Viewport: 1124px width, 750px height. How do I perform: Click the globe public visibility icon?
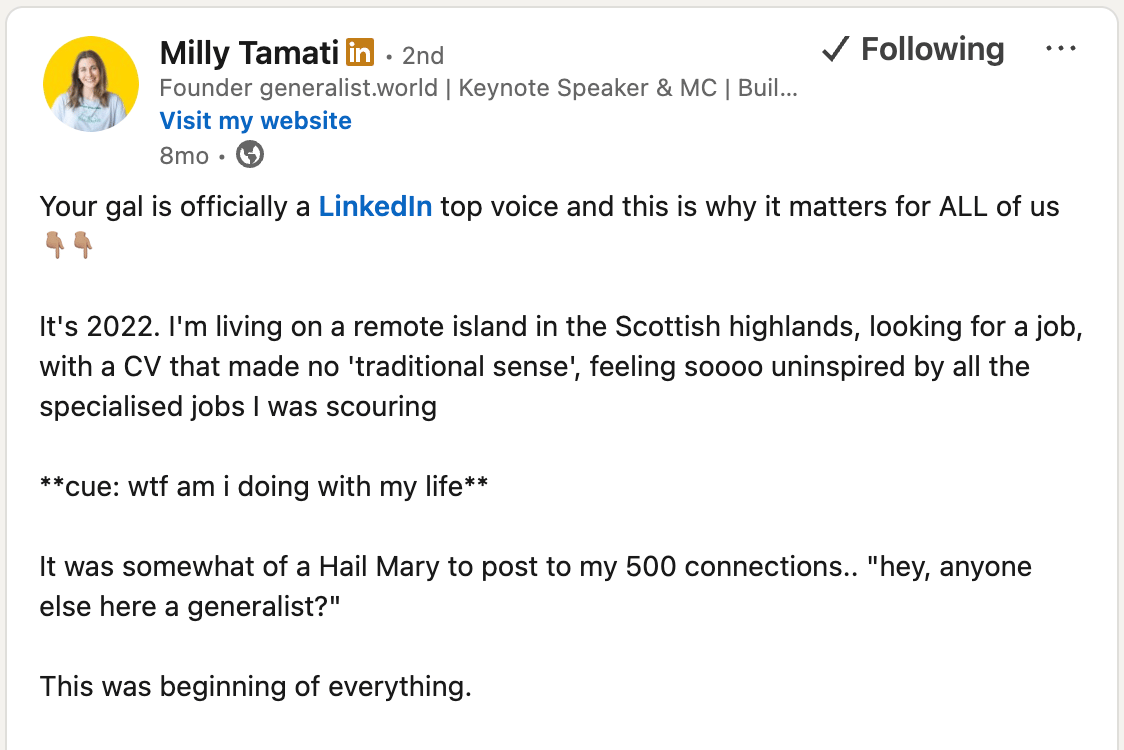(x=250, y=155)
